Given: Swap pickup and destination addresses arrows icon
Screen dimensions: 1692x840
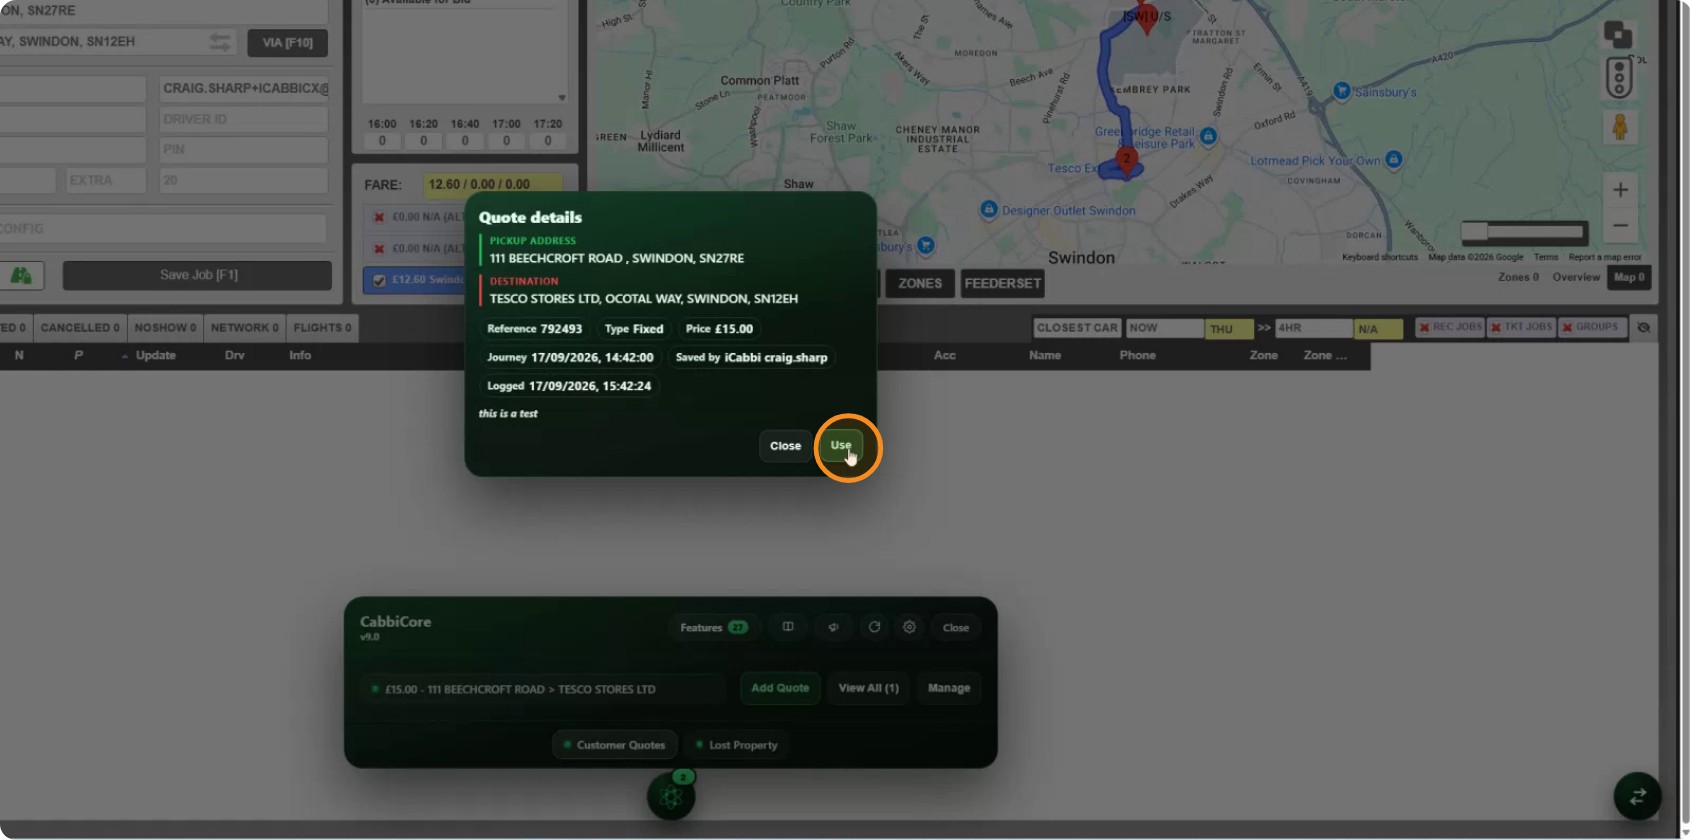Looking at the screenshot, I should coord(220,42).
